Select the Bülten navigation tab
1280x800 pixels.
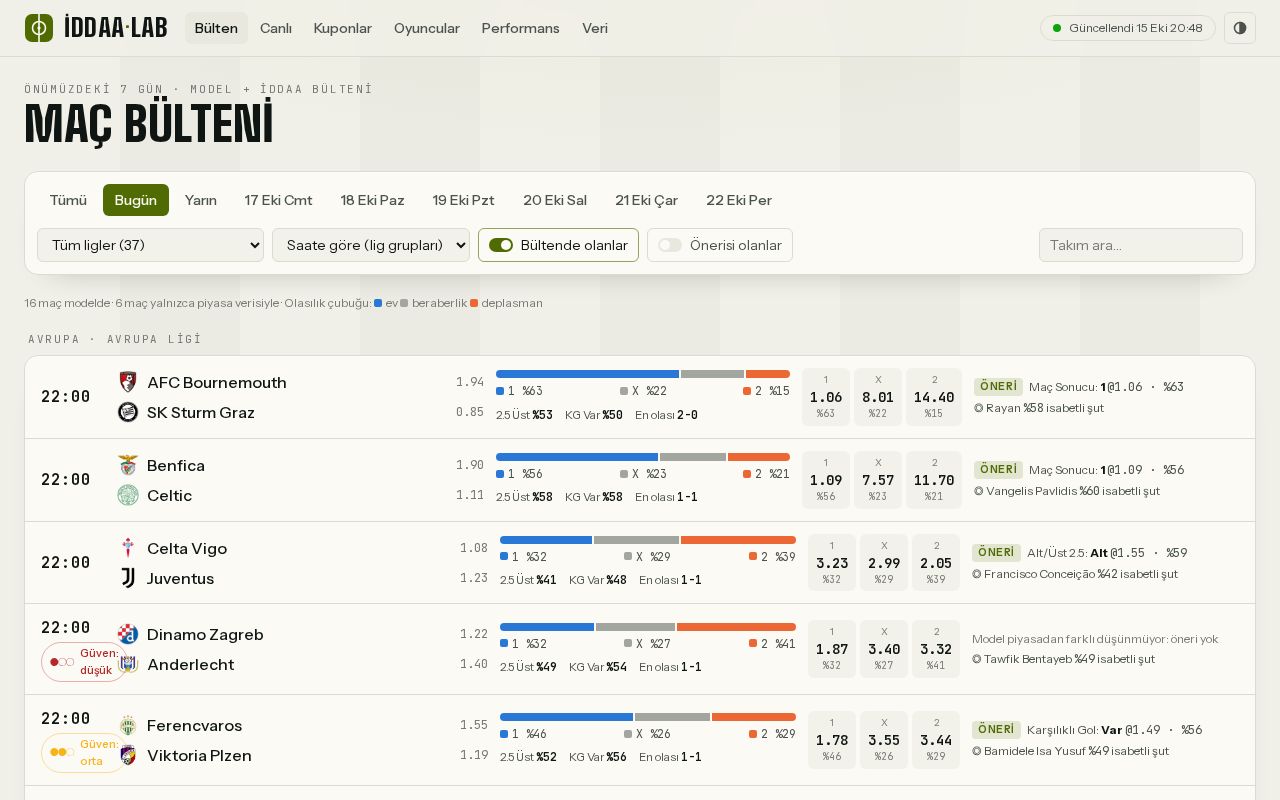pos(216,28)
